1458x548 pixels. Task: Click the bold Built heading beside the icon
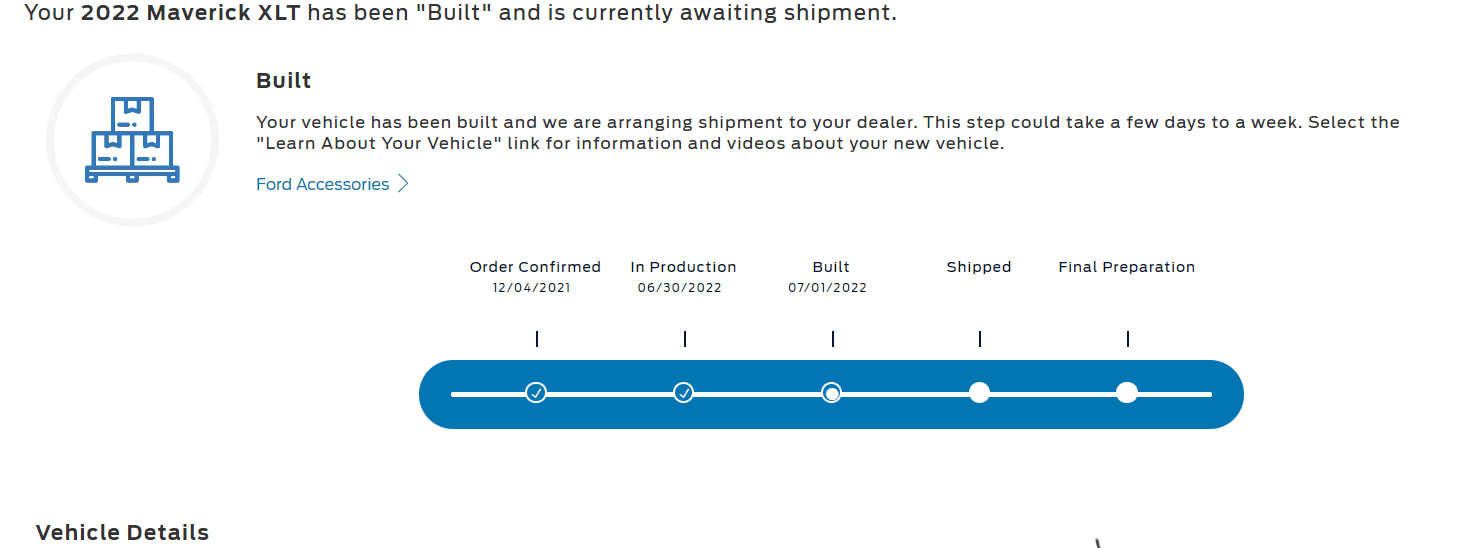(284, 81)
